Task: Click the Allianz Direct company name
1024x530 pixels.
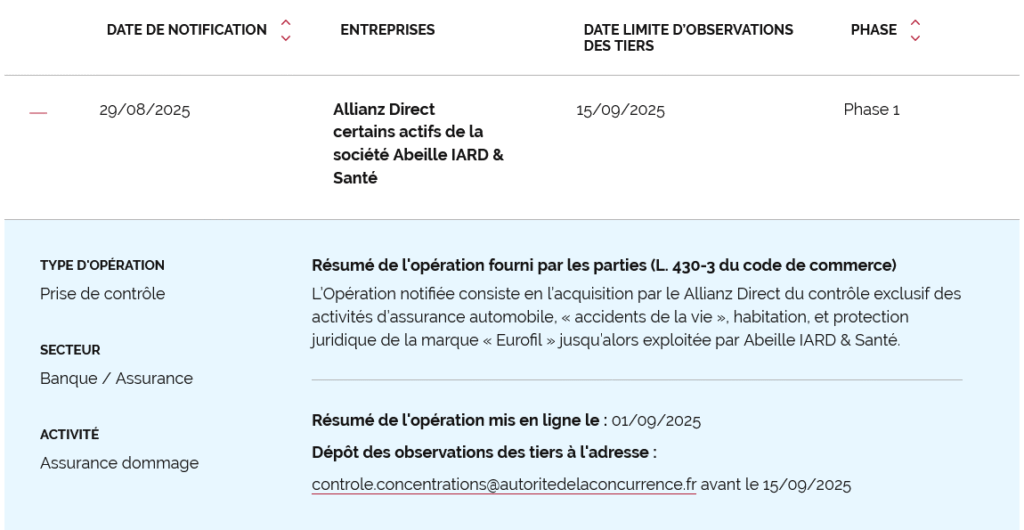Action: point(384,109)
